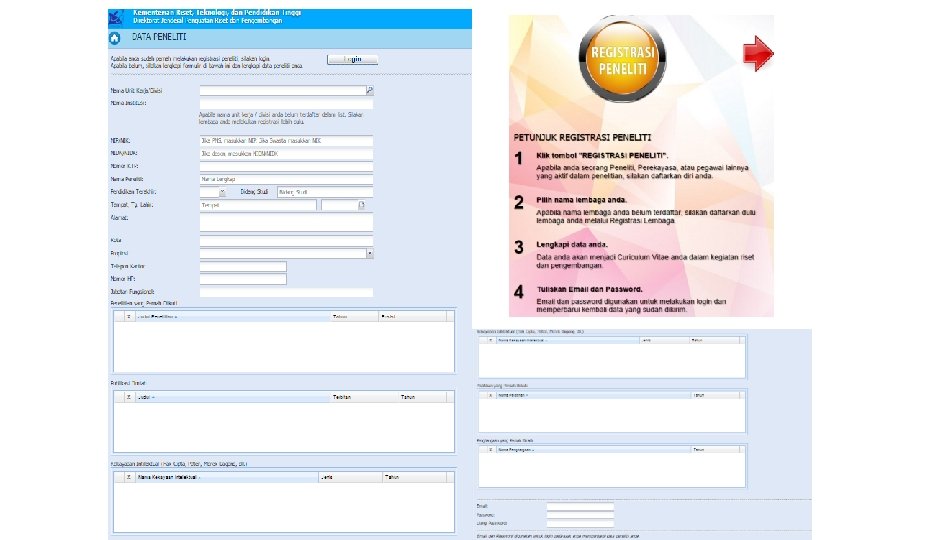The image size is (936, 540).
Task: Click the Σ cell in the Pelatihan table header
Action: (491, 395)
